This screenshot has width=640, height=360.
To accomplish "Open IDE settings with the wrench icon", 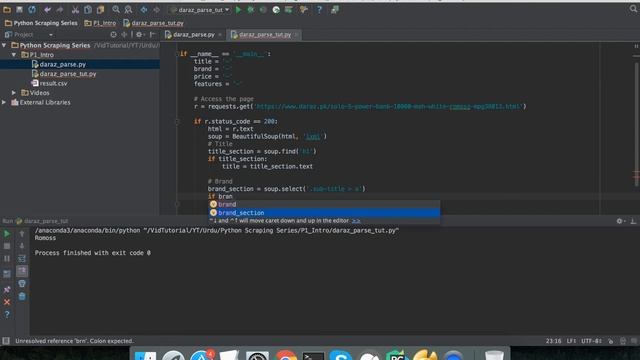I will coord(303,9).
